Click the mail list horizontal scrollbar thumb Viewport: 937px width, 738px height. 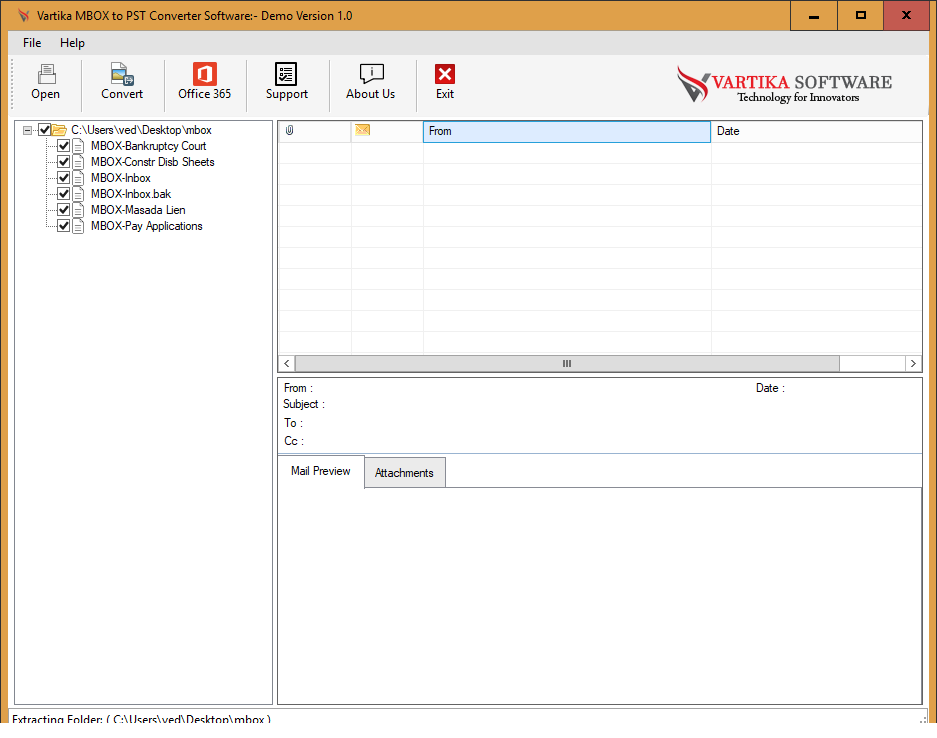tap(567, 363)
